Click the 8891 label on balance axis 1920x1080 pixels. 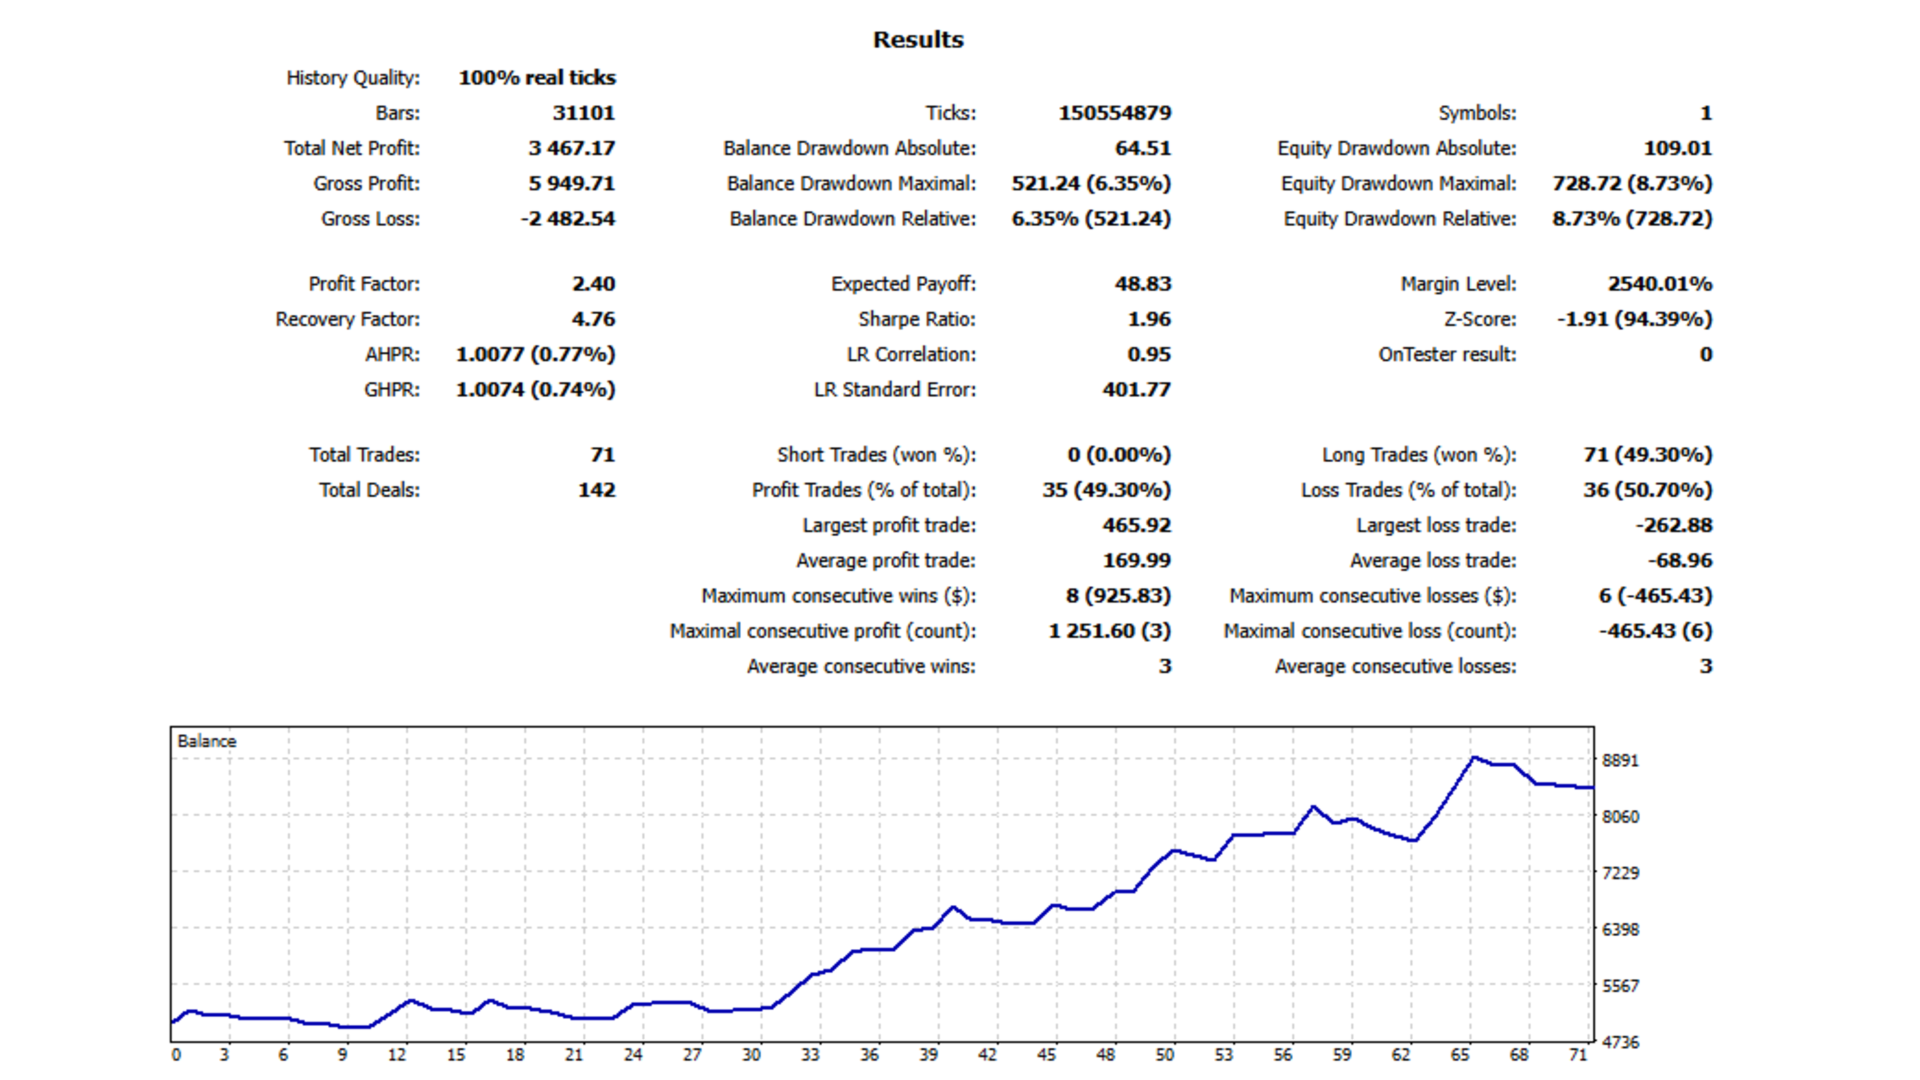click(x=1620, y=761)
